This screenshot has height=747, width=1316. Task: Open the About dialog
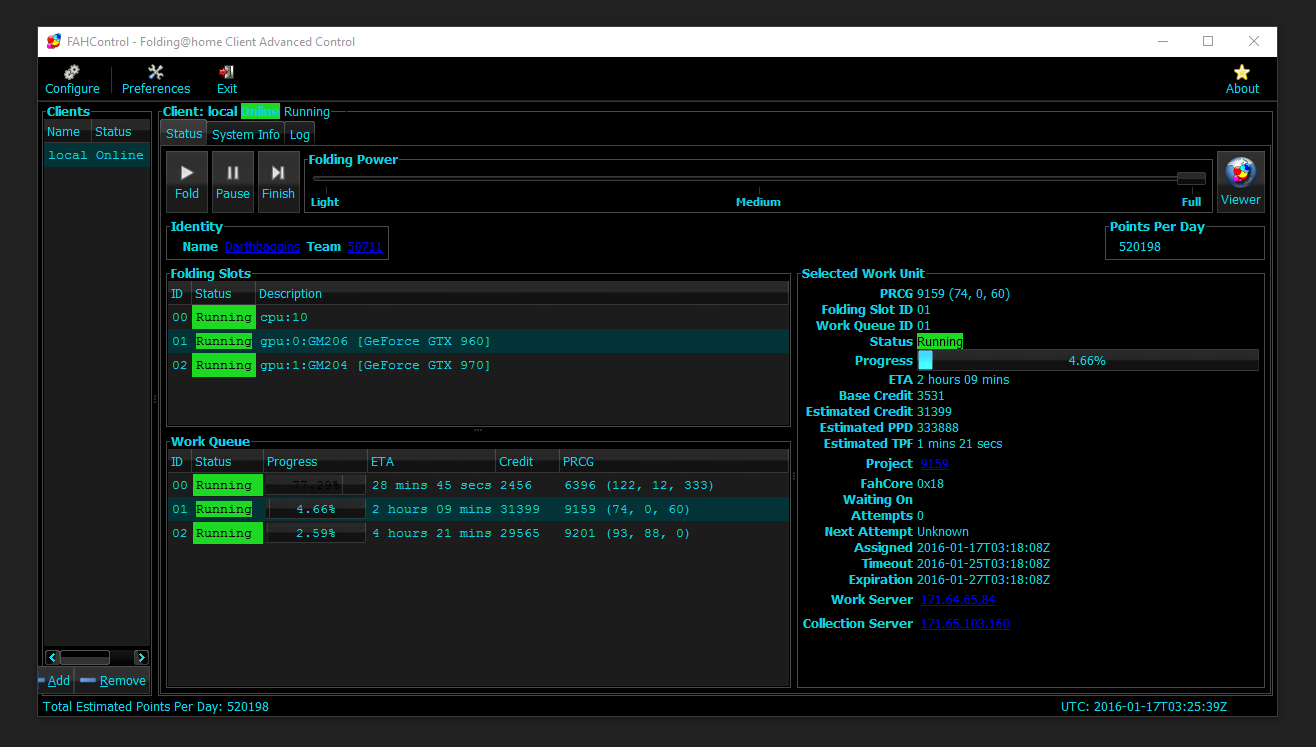[x=1242, y=80]
